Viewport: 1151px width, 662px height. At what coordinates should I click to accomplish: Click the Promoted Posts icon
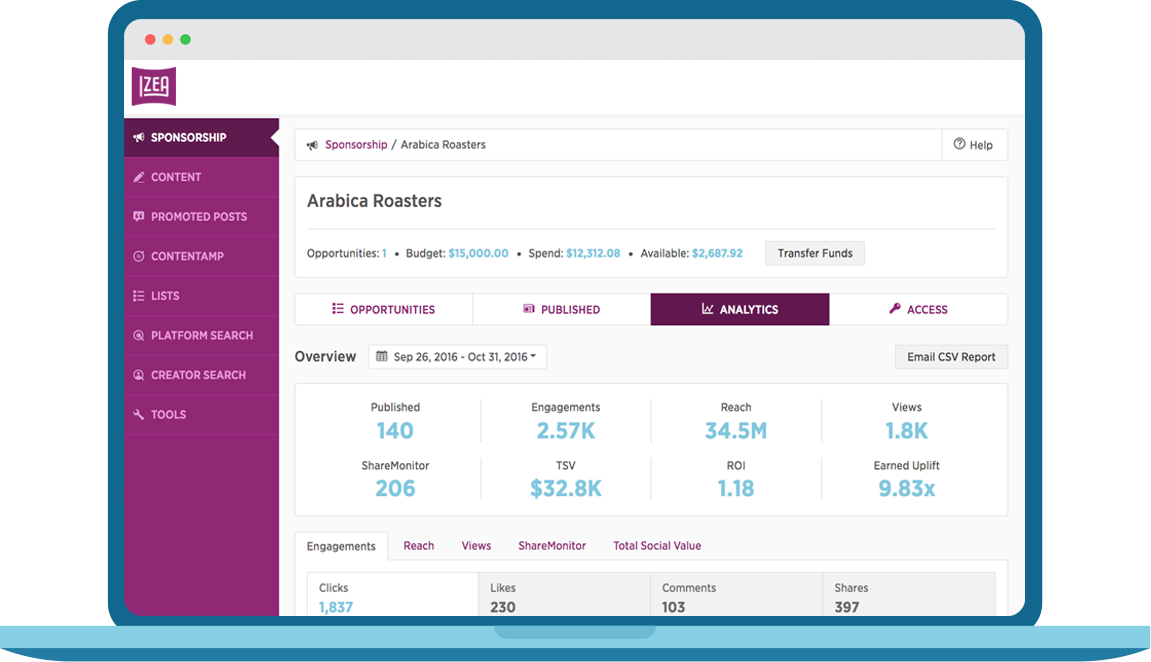pyautogui.click(x=138, y=217)
